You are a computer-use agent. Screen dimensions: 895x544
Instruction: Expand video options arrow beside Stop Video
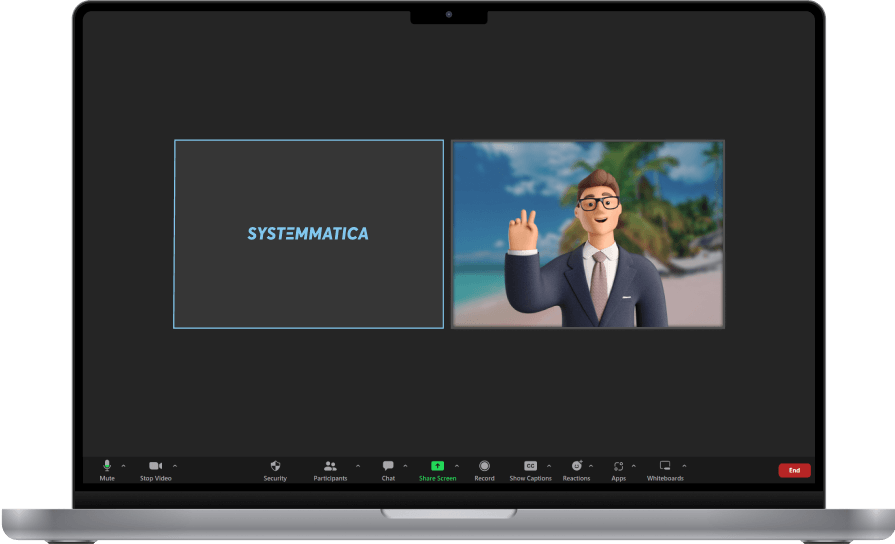175,466
